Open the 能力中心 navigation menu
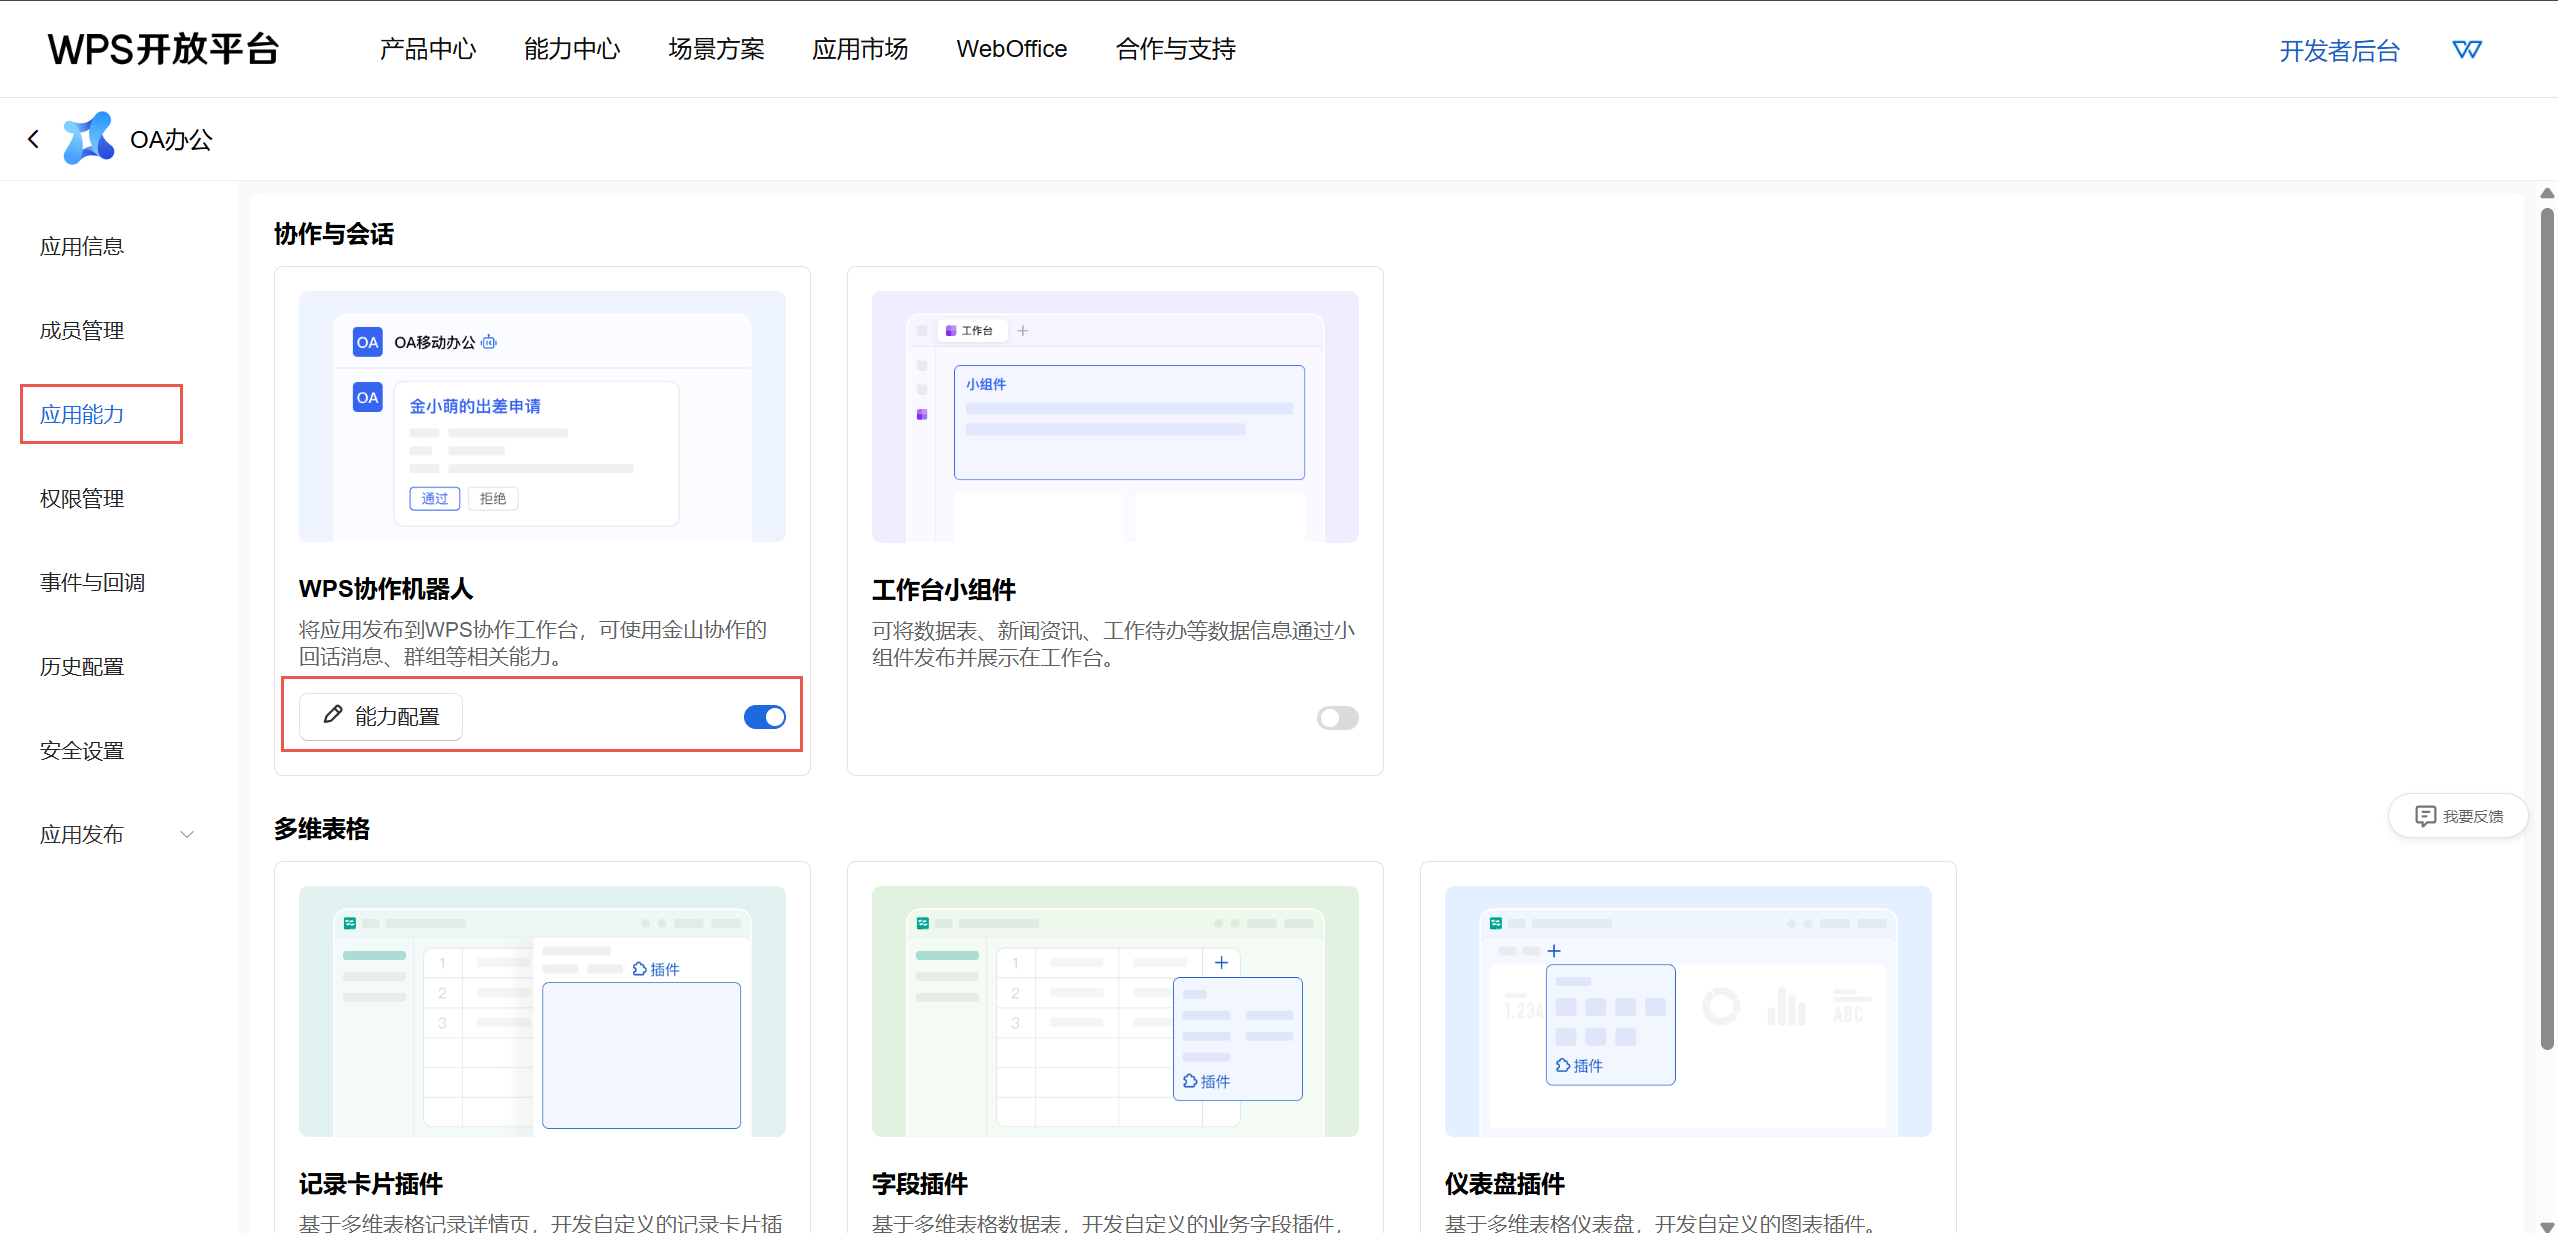The height and width of the screenshot is (1233, 2558). [572, 49]
